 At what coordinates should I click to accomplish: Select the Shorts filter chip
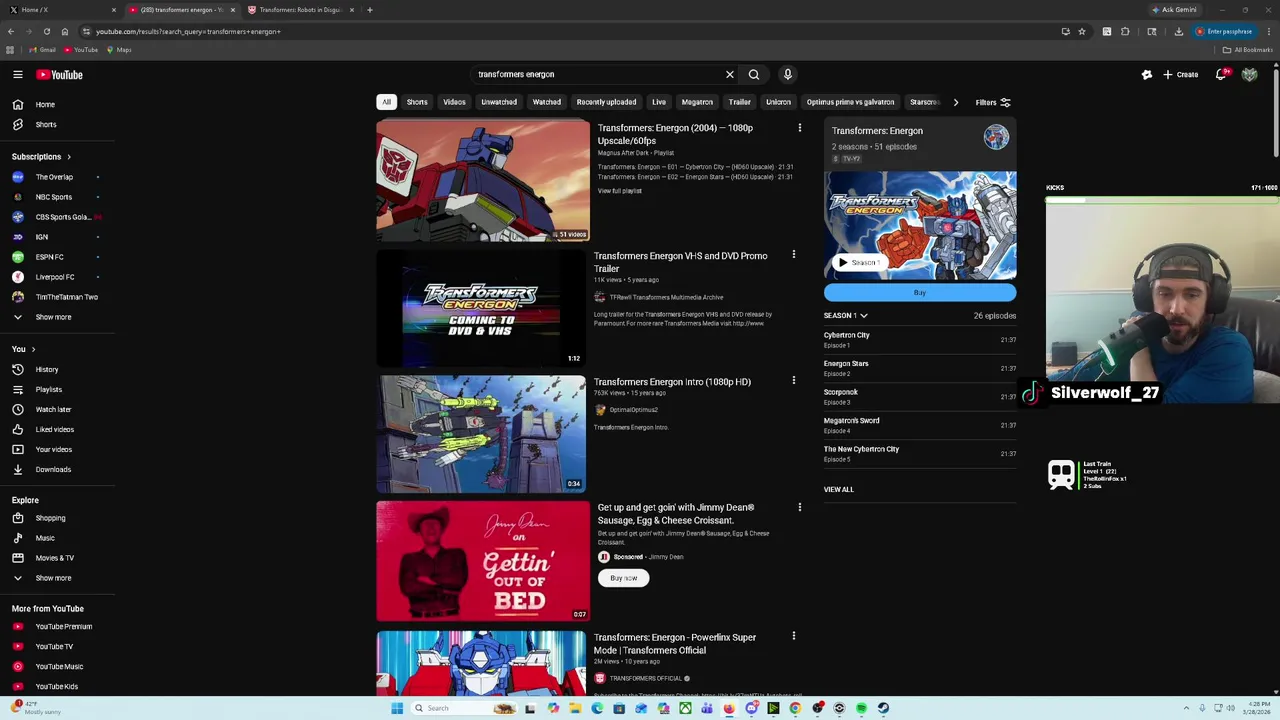(417, 102)
